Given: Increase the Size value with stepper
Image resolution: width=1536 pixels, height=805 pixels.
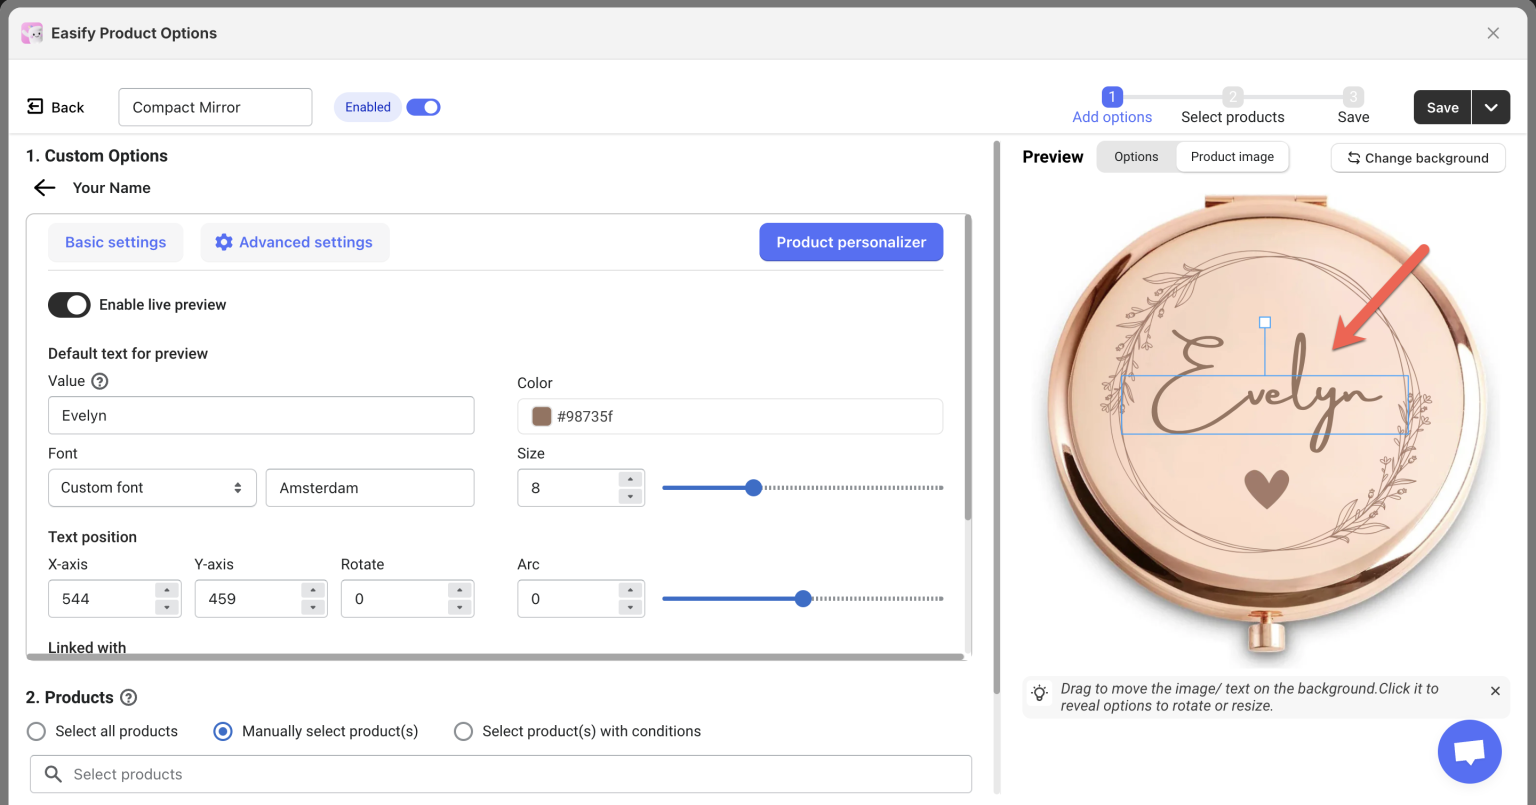Looking at the screenshot, I should point(630,479).
